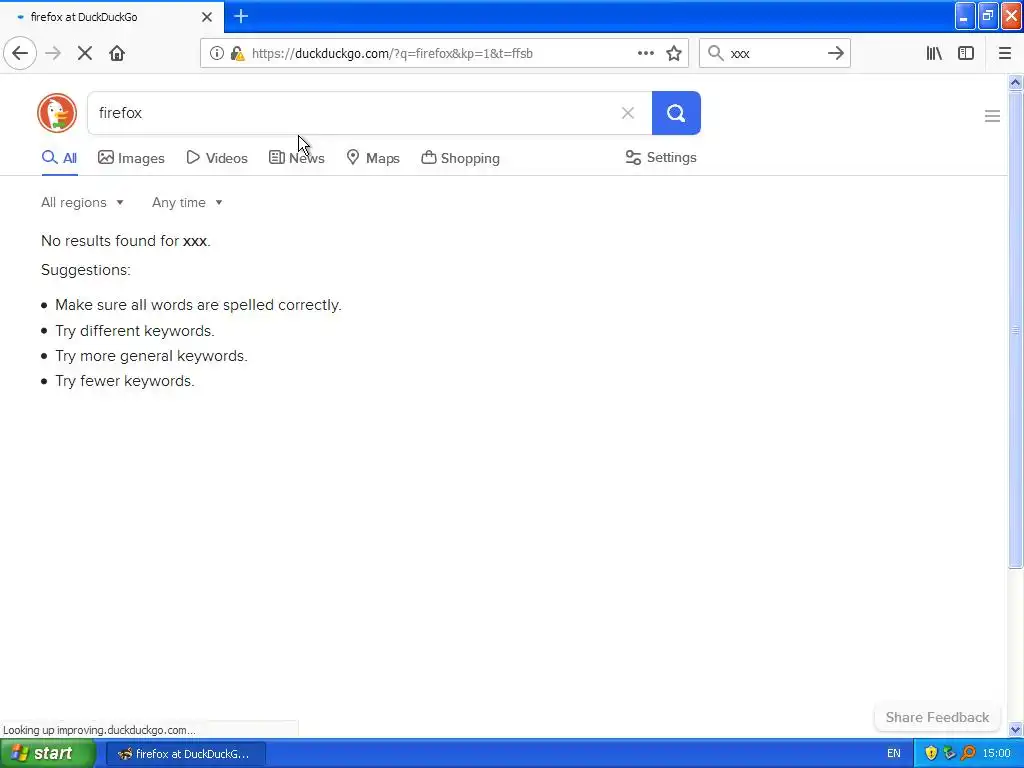
Task: Click the xxx browser search box
Action: click(775, 54)
